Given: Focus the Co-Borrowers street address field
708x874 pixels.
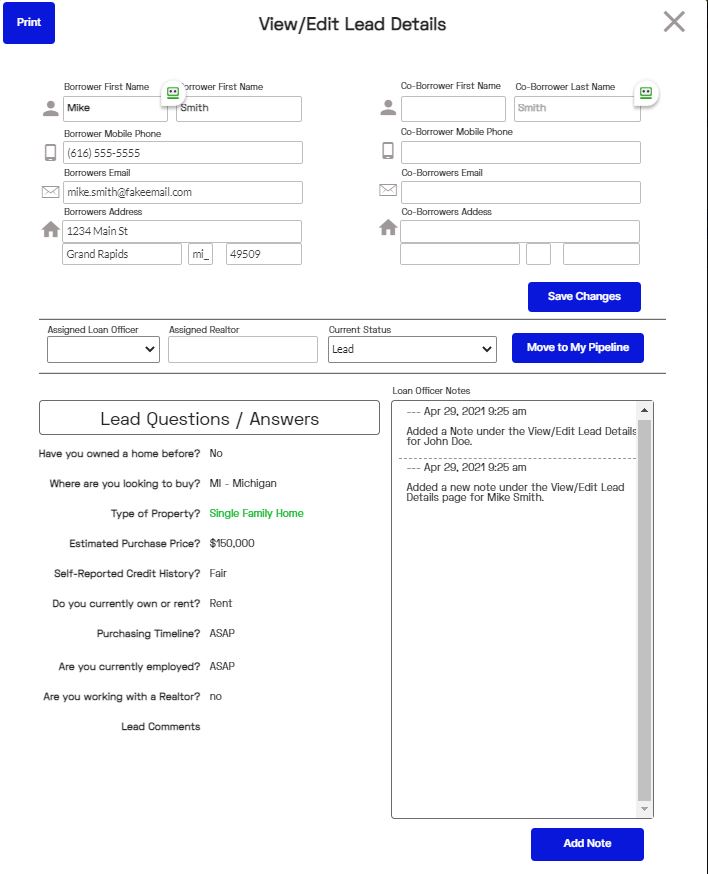Looking at the screenshot, I should point(520,231).
